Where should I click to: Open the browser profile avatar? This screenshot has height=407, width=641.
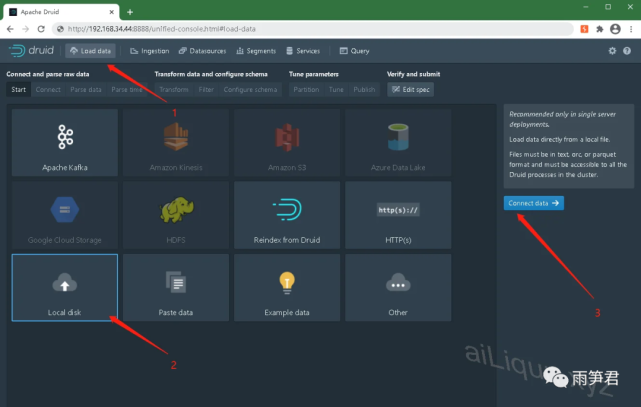coord(615,29)
